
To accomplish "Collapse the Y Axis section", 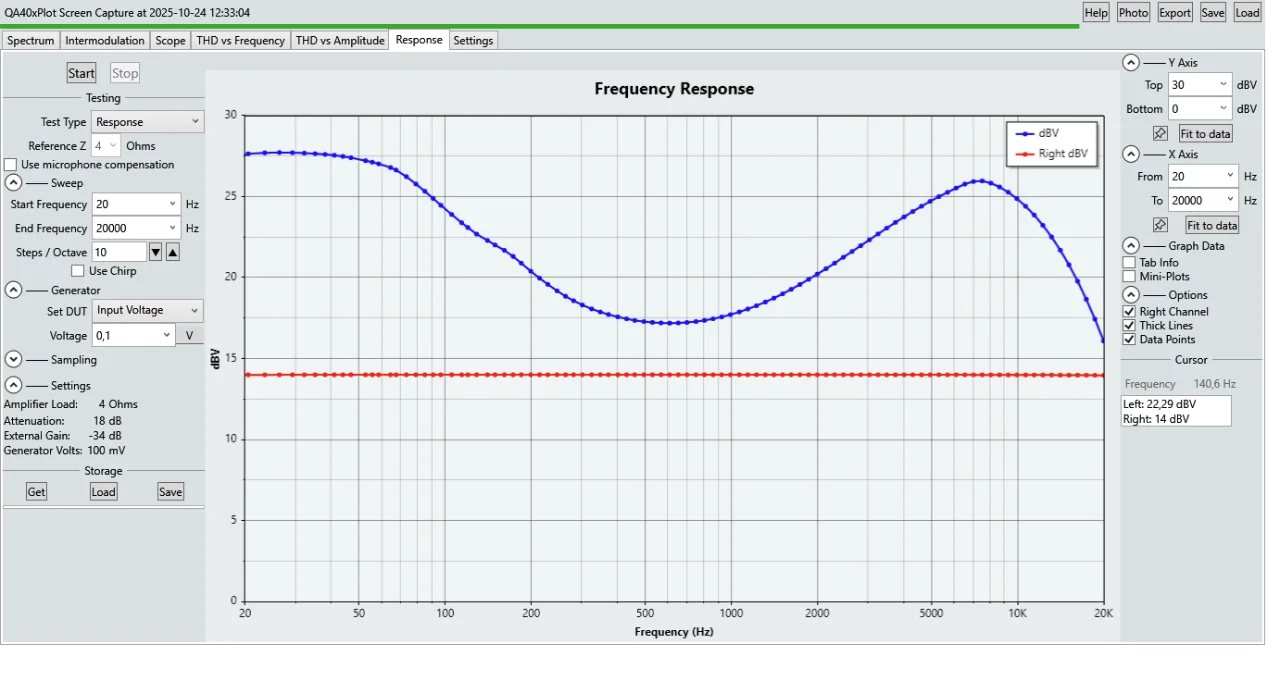I will [x=1129, y=62].
